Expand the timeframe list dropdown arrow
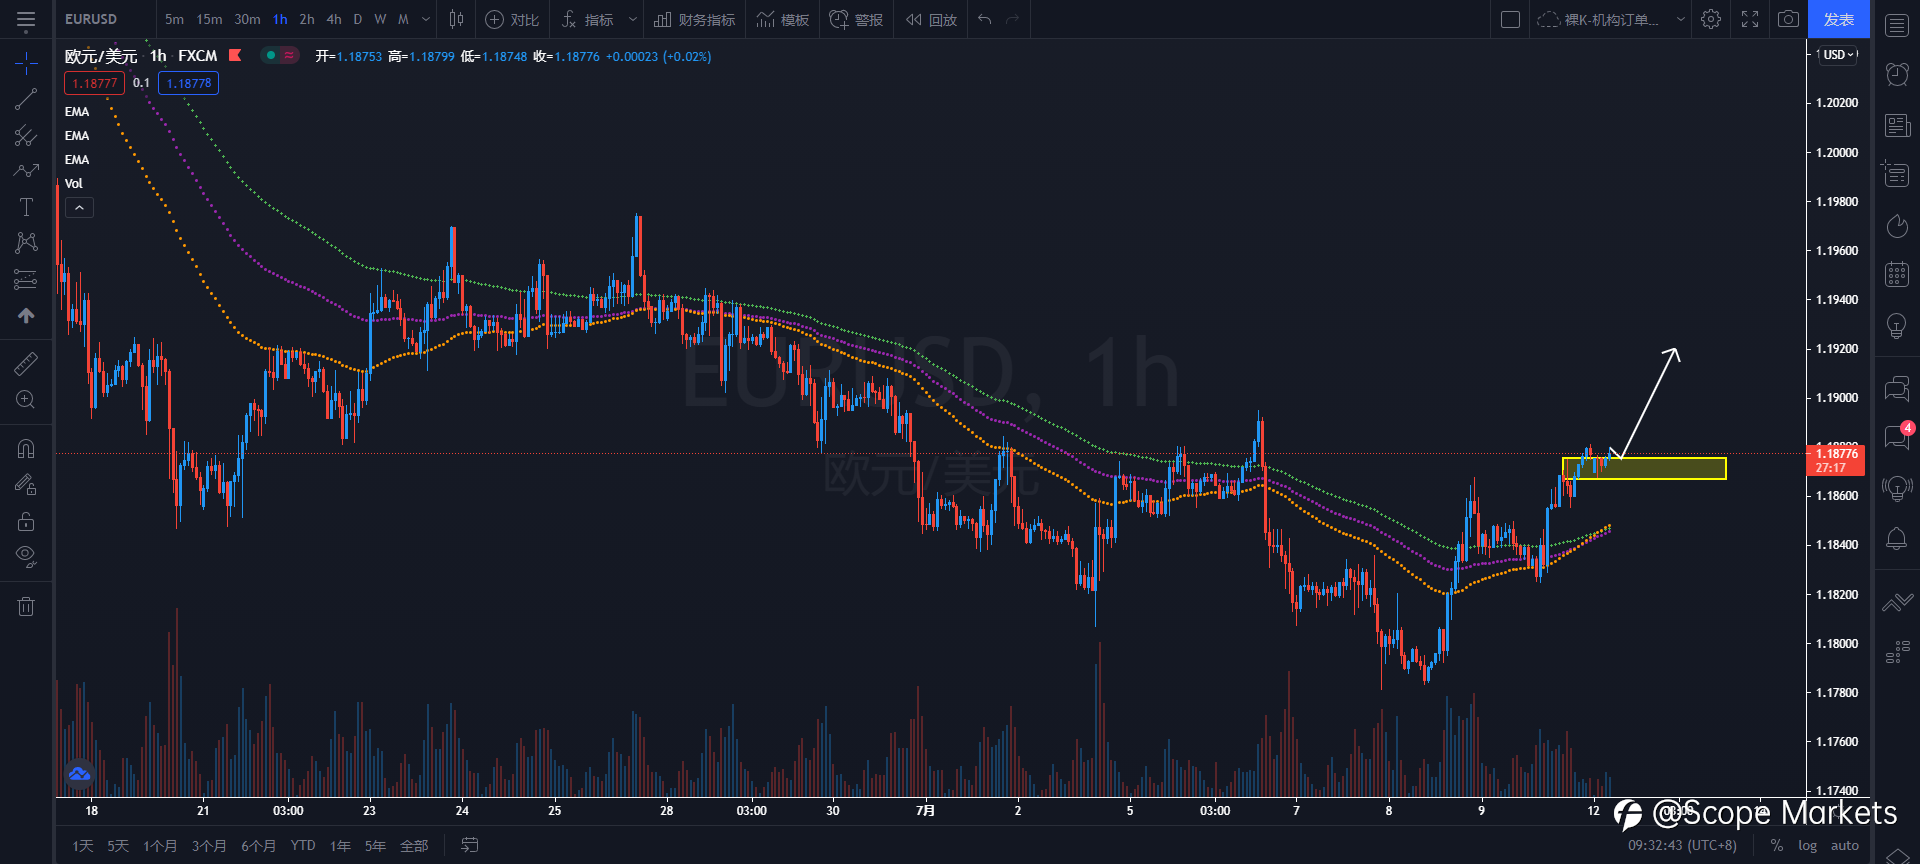 426,19
